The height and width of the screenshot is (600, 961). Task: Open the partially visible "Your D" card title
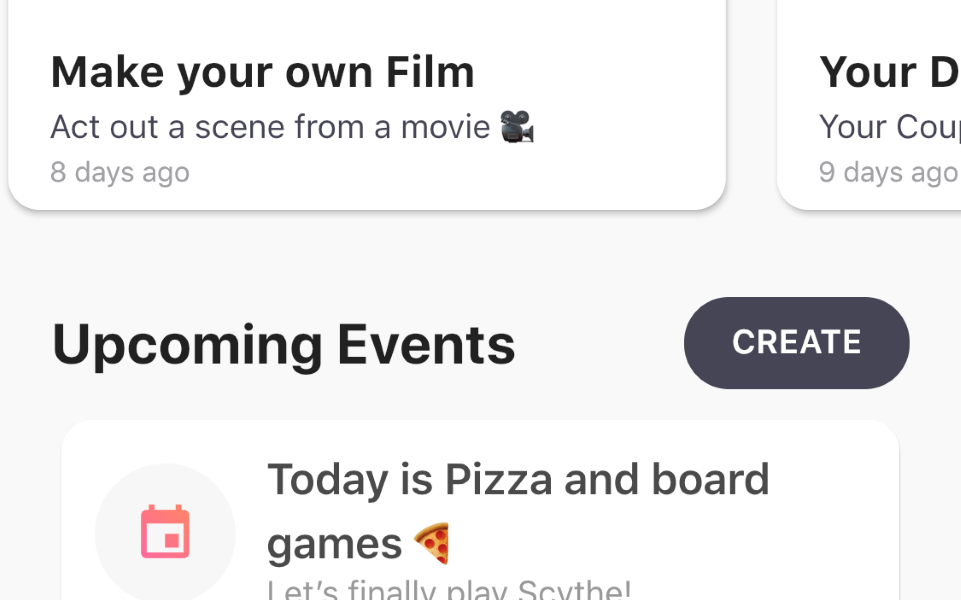point(888,72)
